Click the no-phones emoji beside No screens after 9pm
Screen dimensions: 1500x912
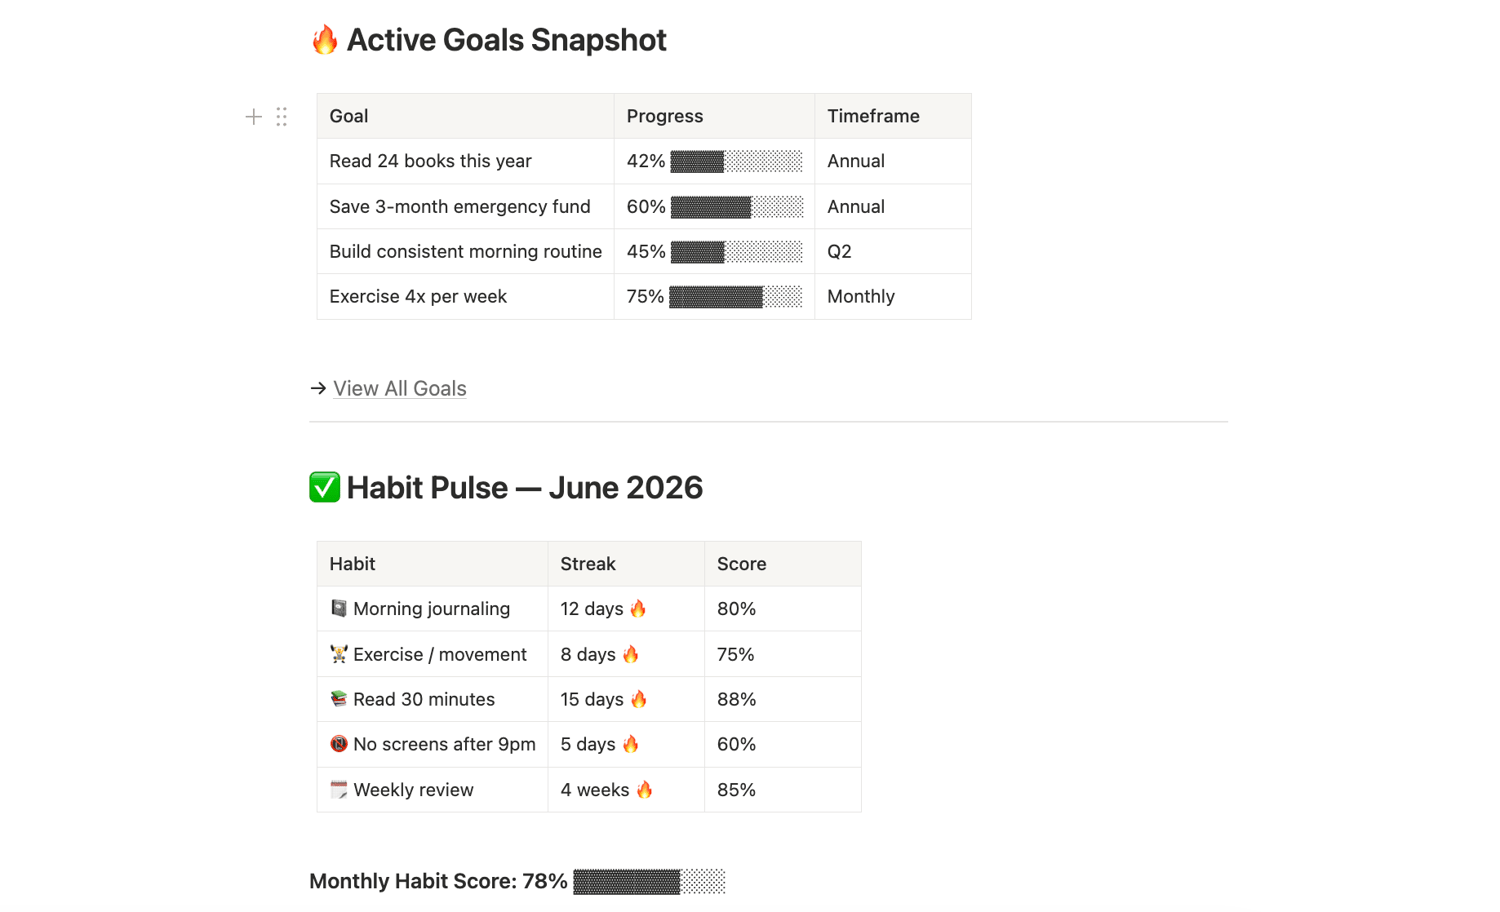339,744
